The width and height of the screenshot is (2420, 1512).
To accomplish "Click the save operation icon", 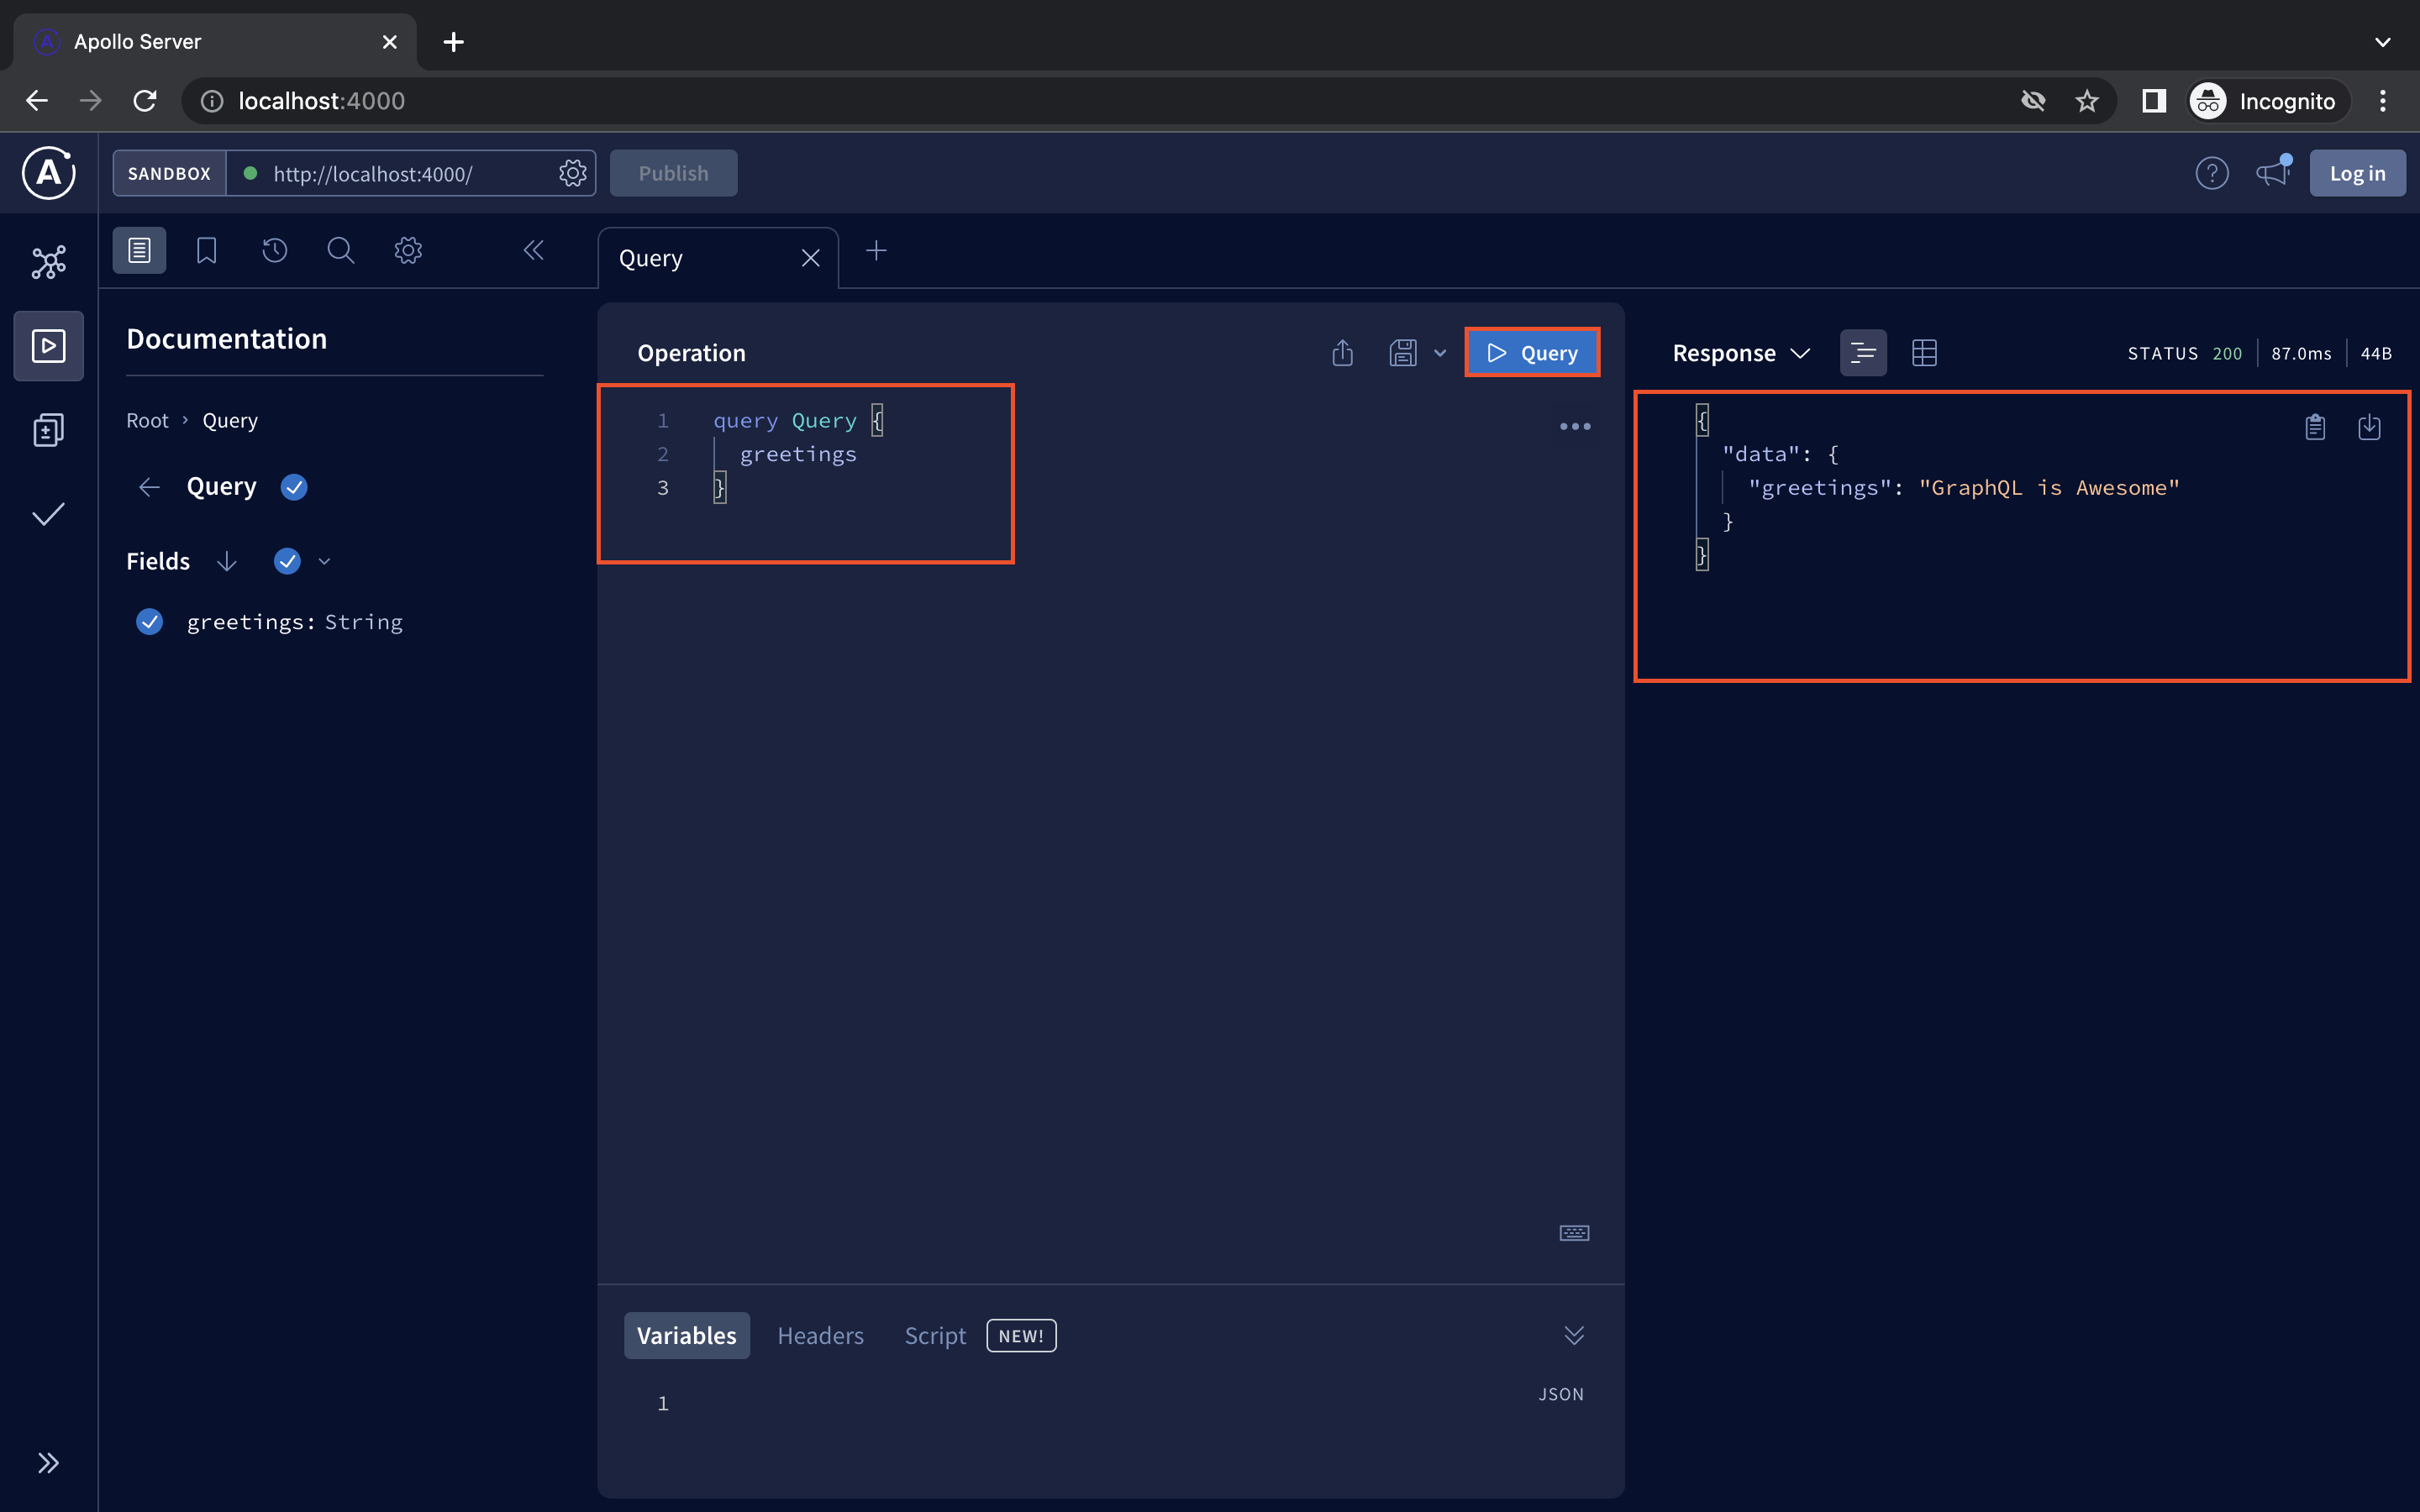I will [x=1403, y=353].
